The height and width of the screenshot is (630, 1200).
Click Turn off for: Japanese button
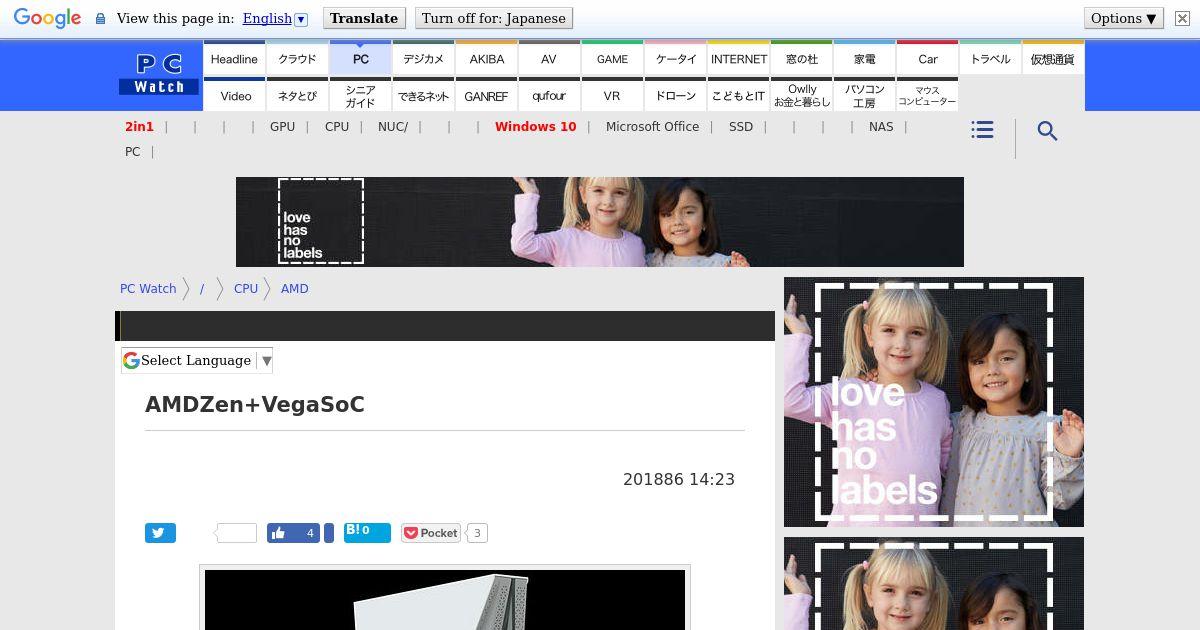pyautogui.click(x=494, y=18)
